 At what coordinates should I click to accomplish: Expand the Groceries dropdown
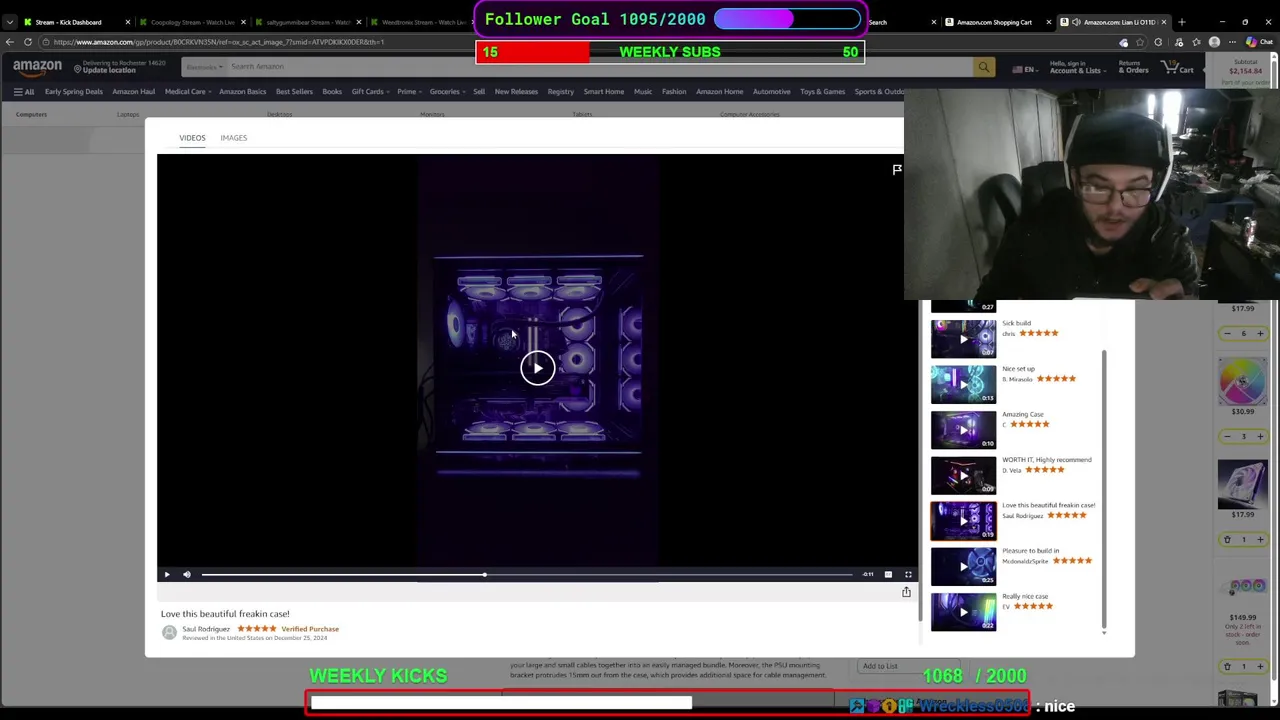click(446, 92)
